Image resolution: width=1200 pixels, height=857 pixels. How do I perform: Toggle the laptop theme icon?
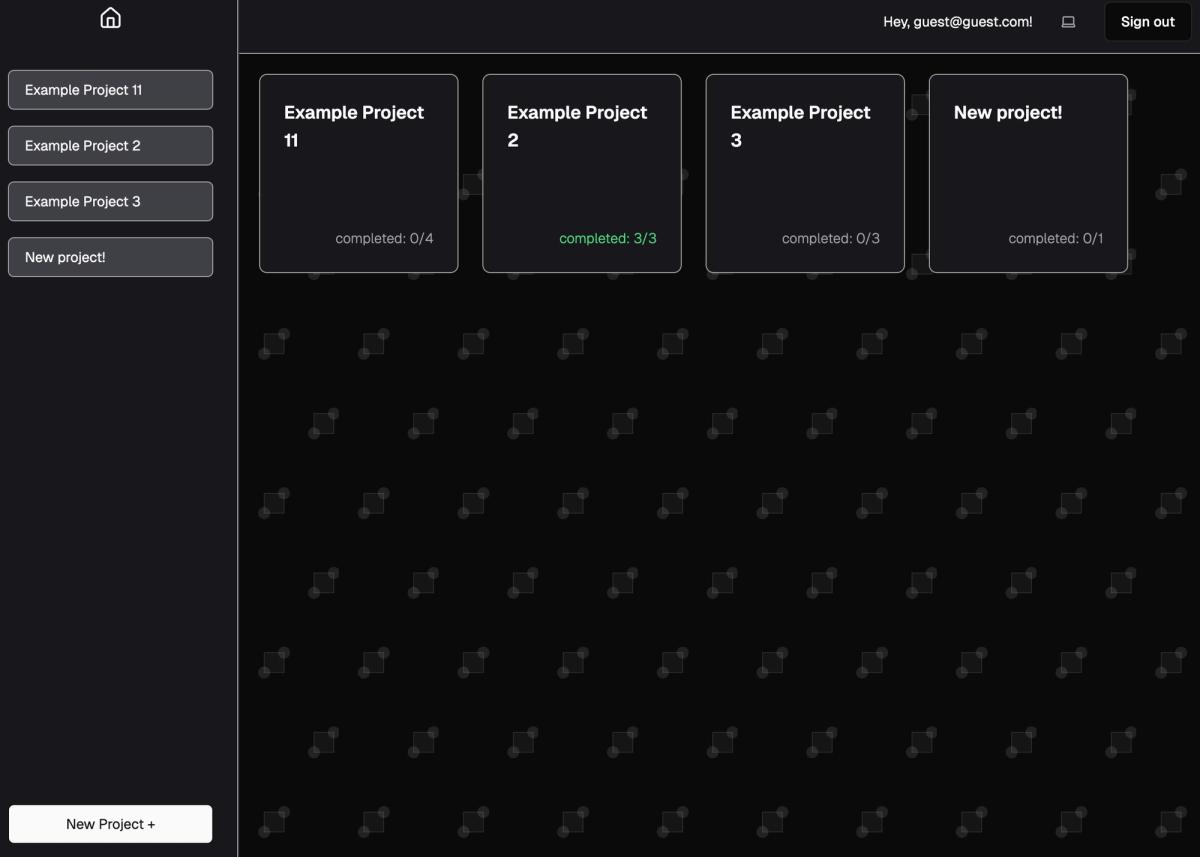pyautogui.click(x=1068, y=22)
